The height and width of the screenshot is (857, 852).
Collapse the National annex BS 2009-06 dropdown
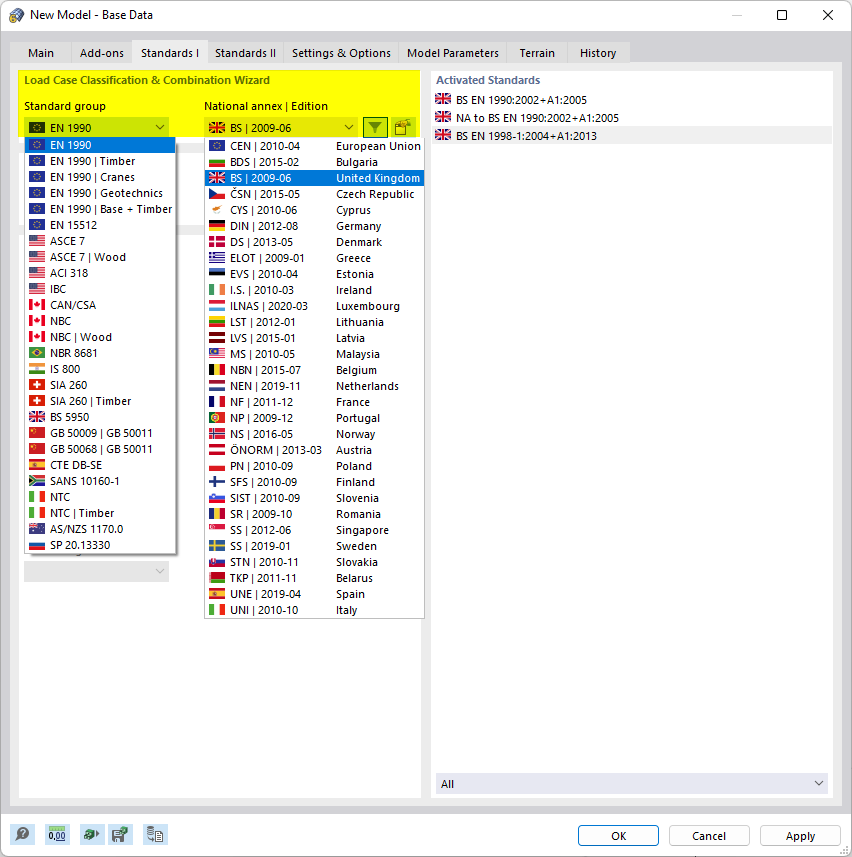click(281, 127)
